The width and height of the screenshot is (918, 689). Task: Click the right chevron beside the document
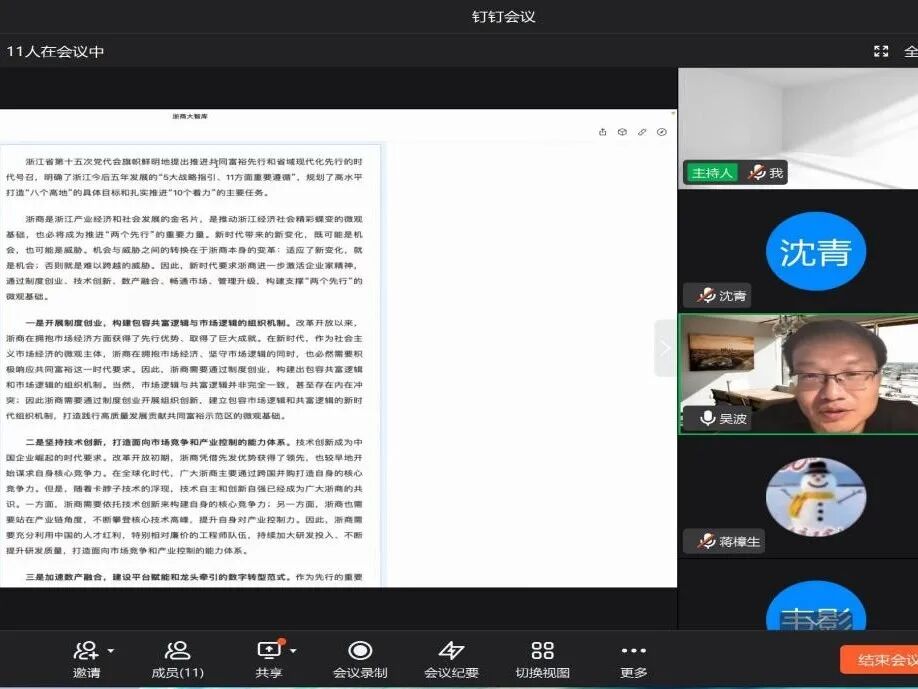pyautogui.click(x=665, y=345)
